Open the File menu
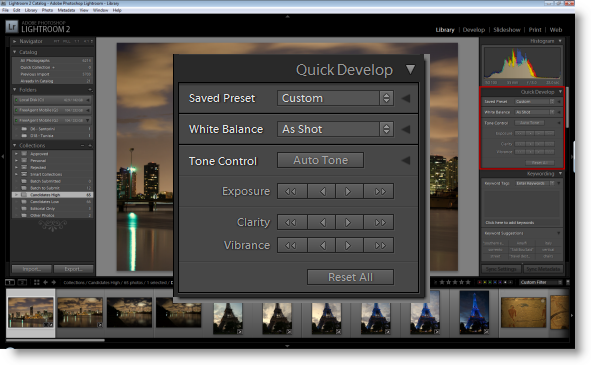The height and width of the screenshot is (365, 591). [x=6, y=10]
